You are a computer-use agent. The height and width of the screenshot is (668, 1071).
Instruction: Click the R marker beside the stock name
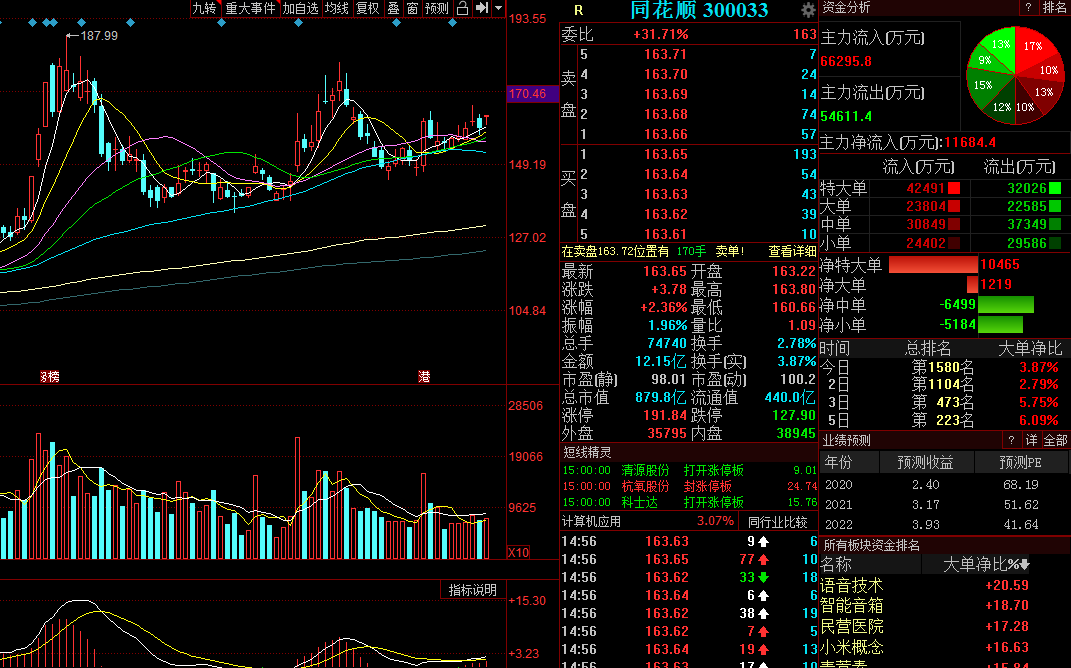point(579,10)
